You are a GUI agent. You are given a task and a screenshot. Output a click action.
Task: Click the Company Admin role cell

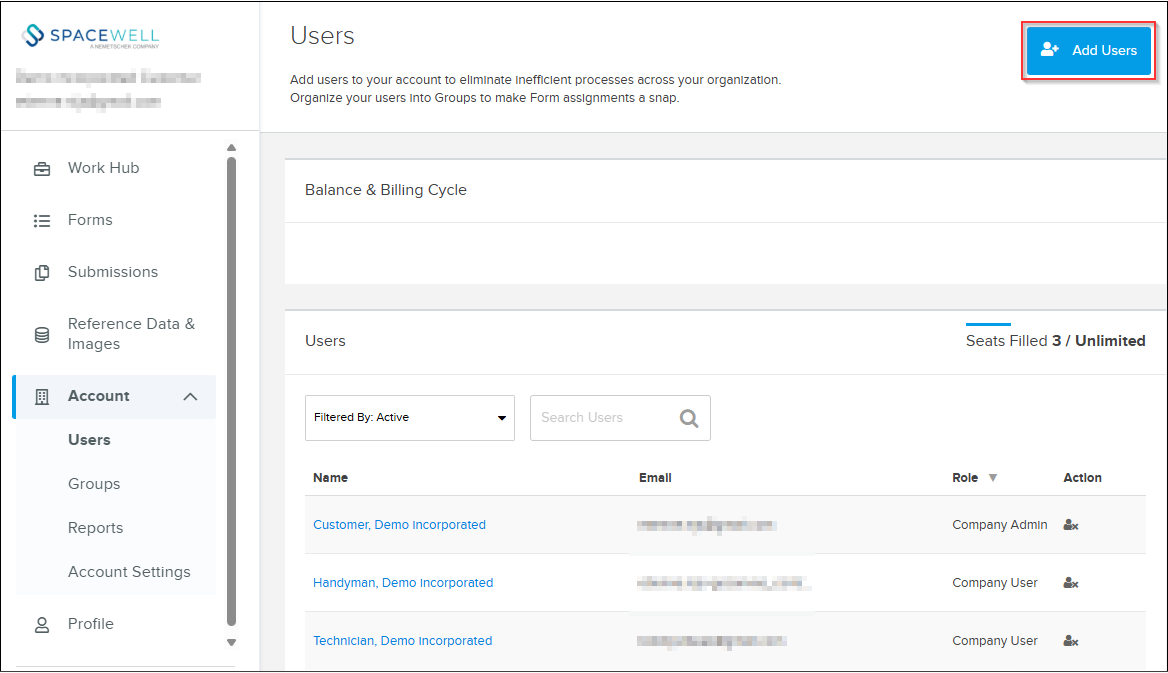(x=1000, y=525)
